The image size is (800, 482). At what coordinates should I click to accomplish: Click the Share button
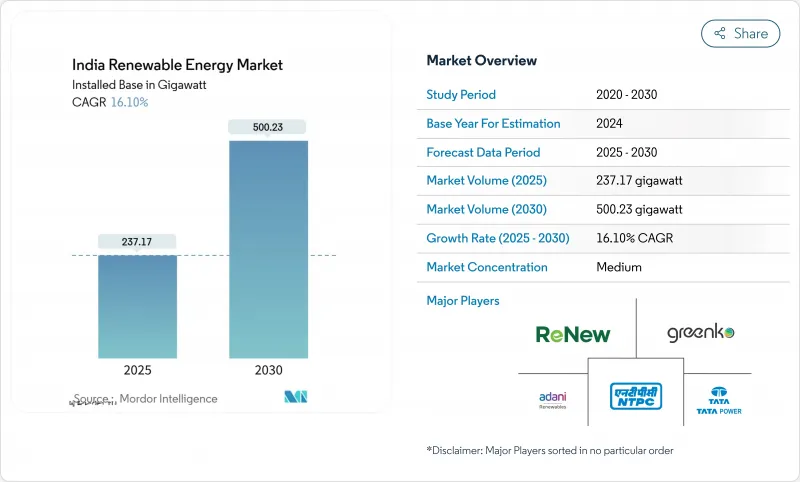(x=741, y=33)
